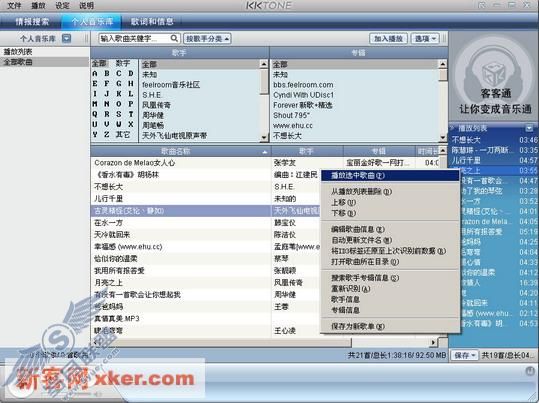Filter artists by letter Z
Screen dimensions: 539x403
coord(107,134)
